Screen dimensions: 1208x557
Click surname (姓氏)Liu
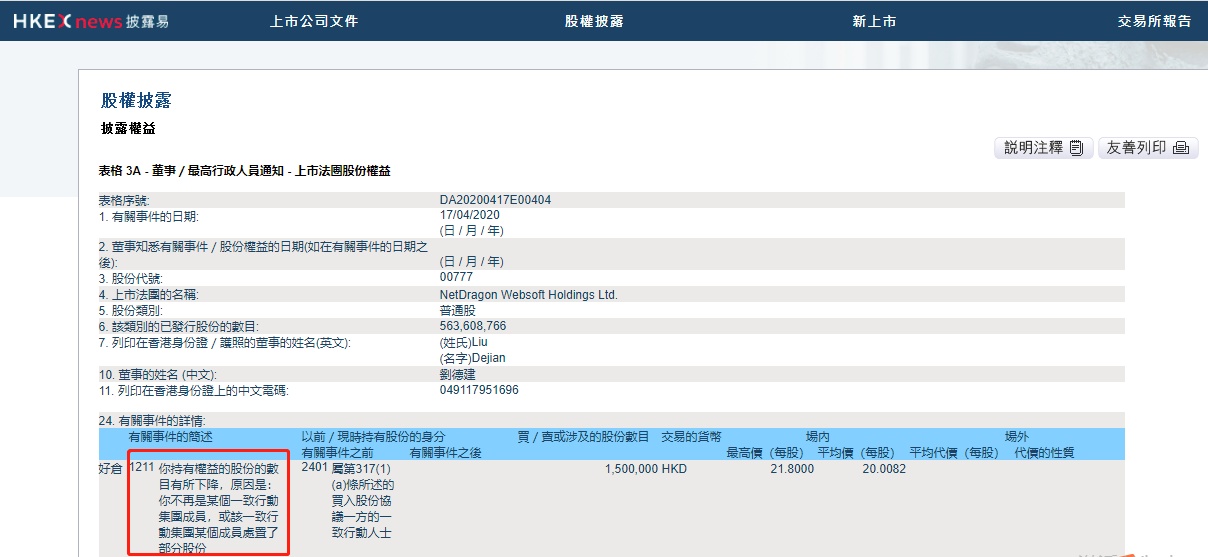click(464, 343)
